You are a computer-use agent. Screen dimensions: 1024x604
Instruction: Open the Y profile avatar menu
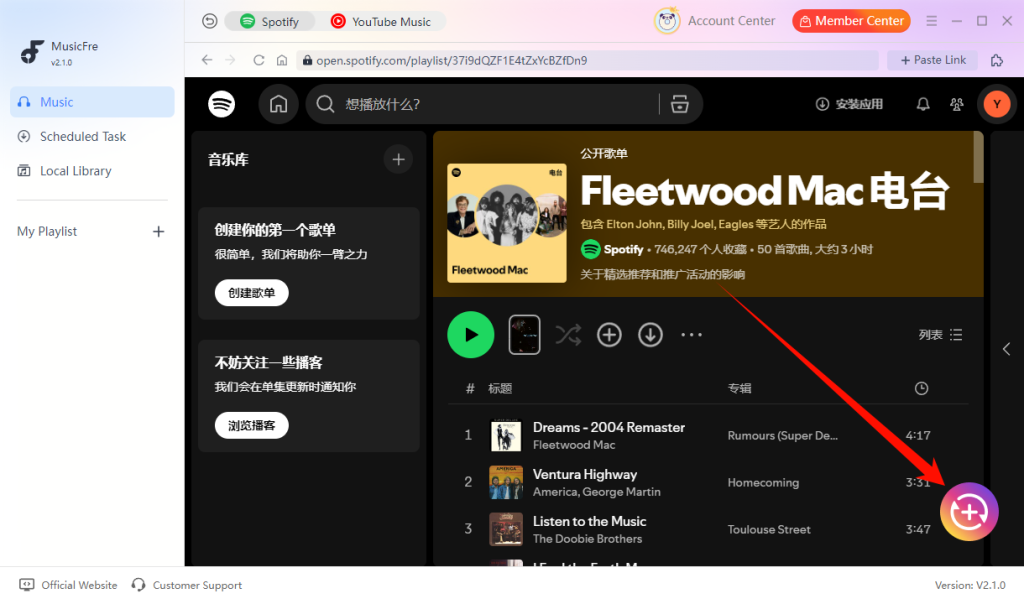point(997,104)
